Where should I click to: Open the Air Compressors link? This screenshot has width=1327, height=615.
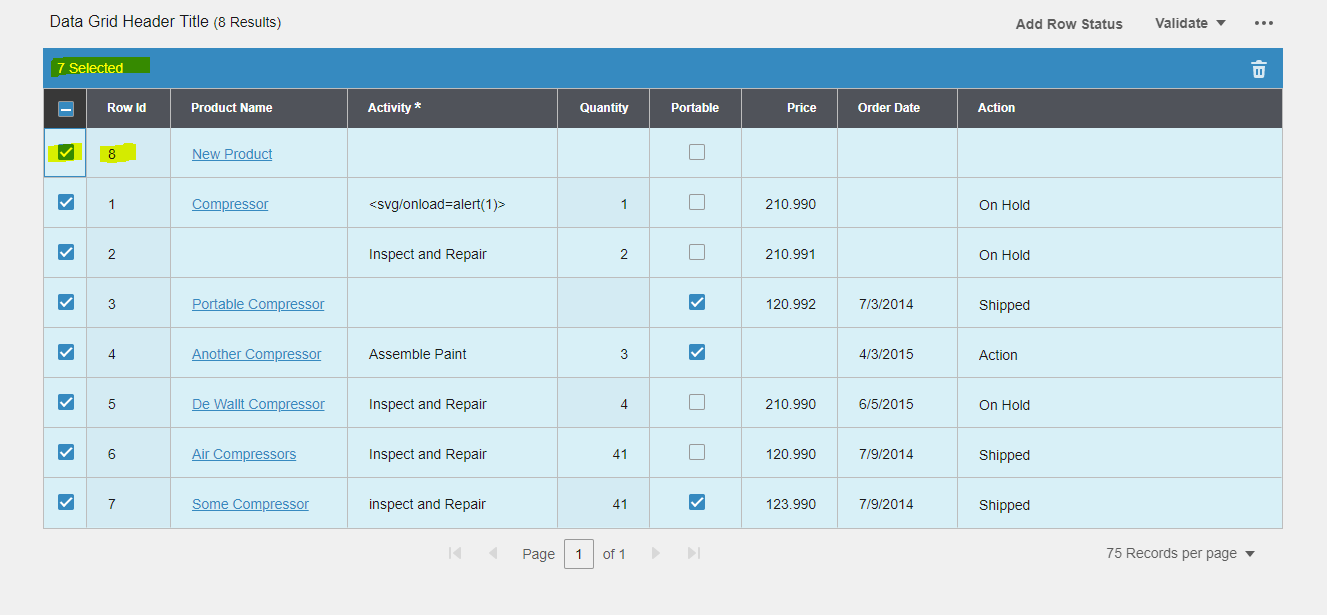[x=244, y=454]
